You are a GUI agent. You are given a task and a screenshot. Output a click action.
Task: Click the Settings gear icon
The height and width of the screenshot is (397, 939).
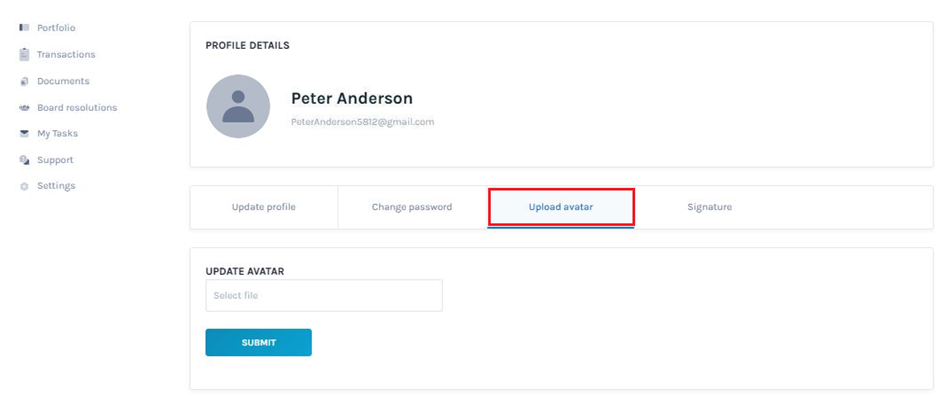tap(25, 186)
